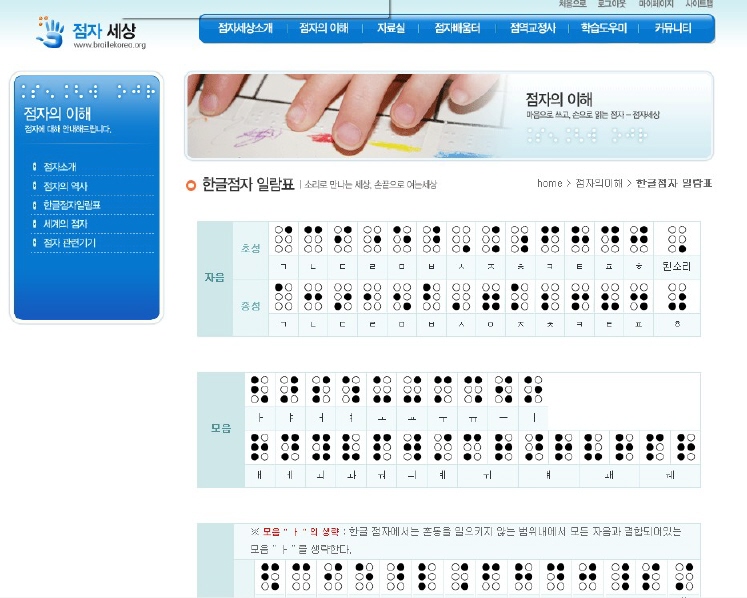Click braille dots above 종성 ㄹ
Image resolution: width=747 pixels, height=598 pixels.
[x=372, y=296]
